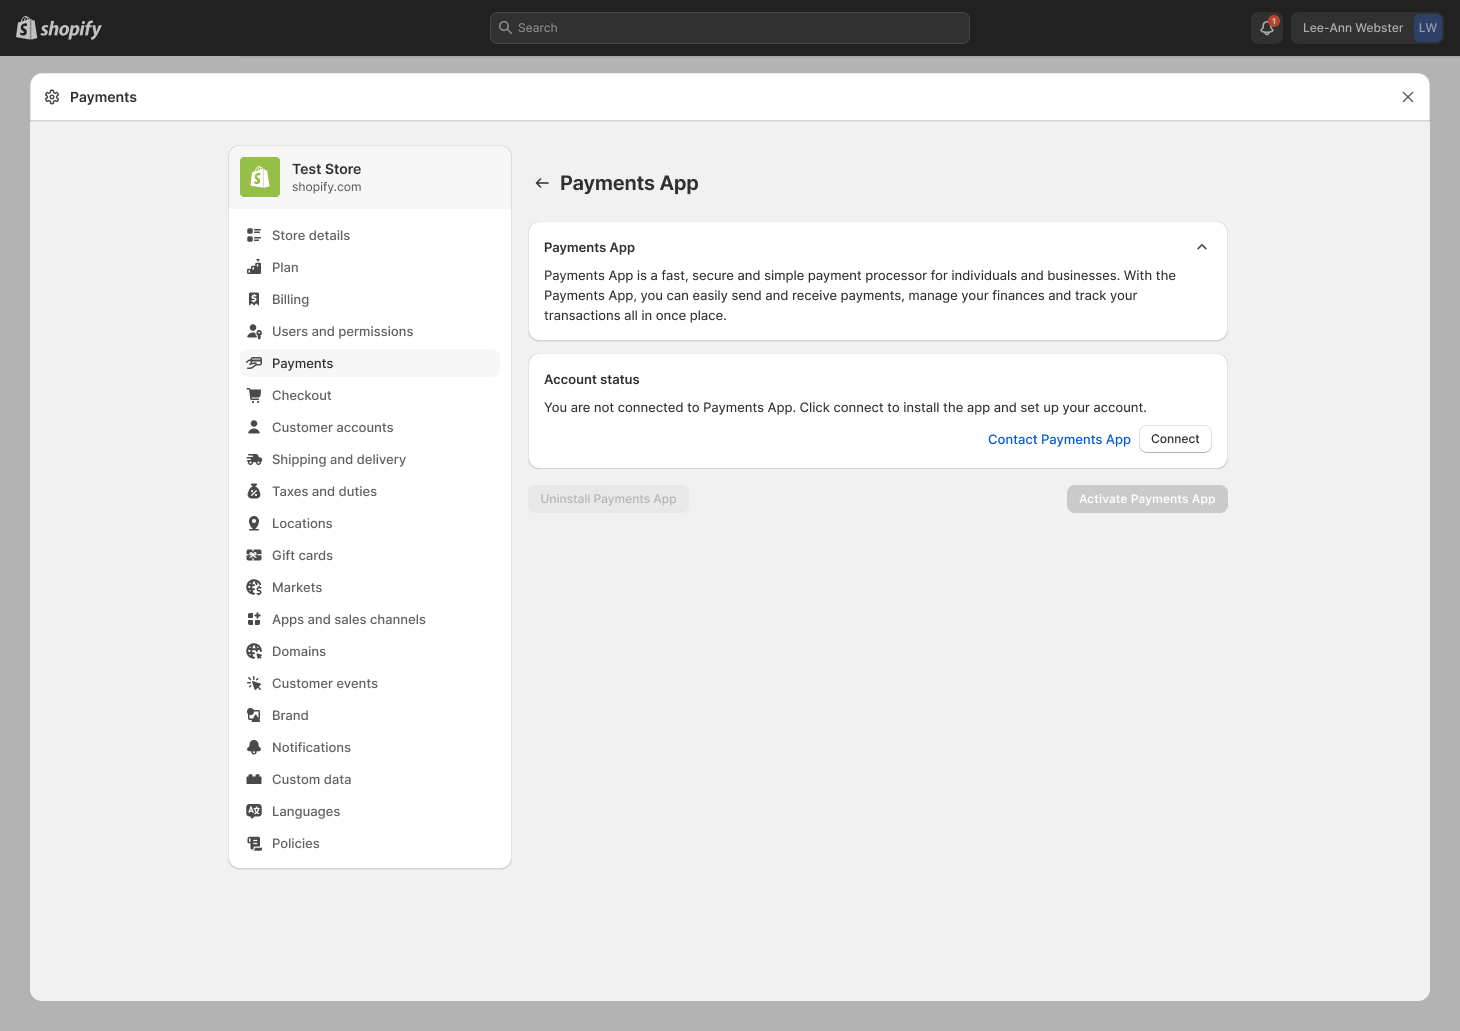Open the notifications bell icon

(x=1267, y=28)
